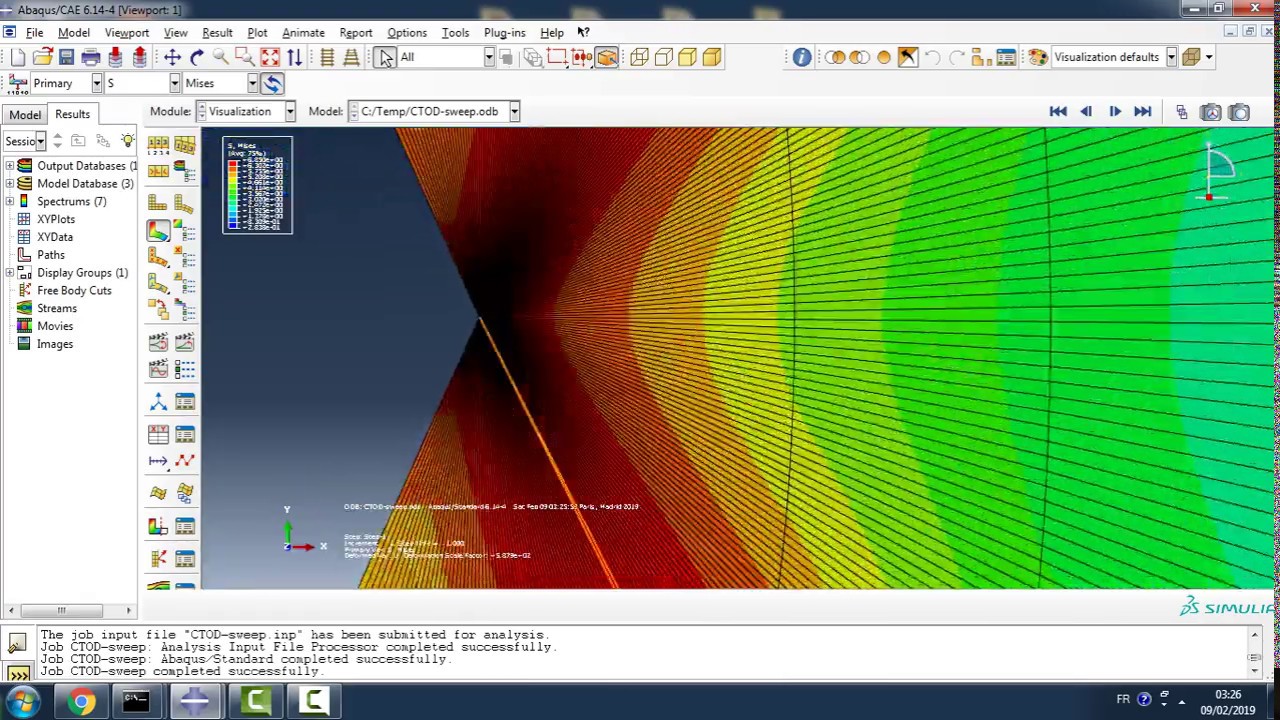The image size is (1280, 720).
Task: Click the Plot Contours on Deformed Shape icon
Action: (x=158, y=230)
